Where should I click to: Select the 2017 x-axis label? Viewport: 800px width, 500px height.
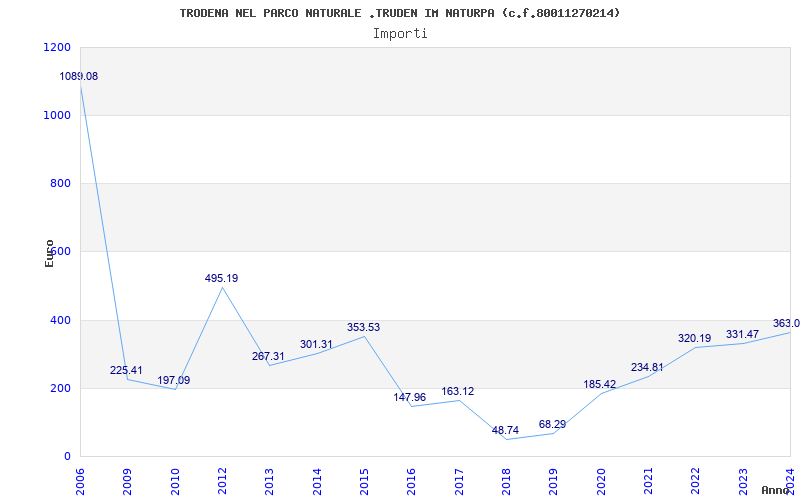point(459,482)
